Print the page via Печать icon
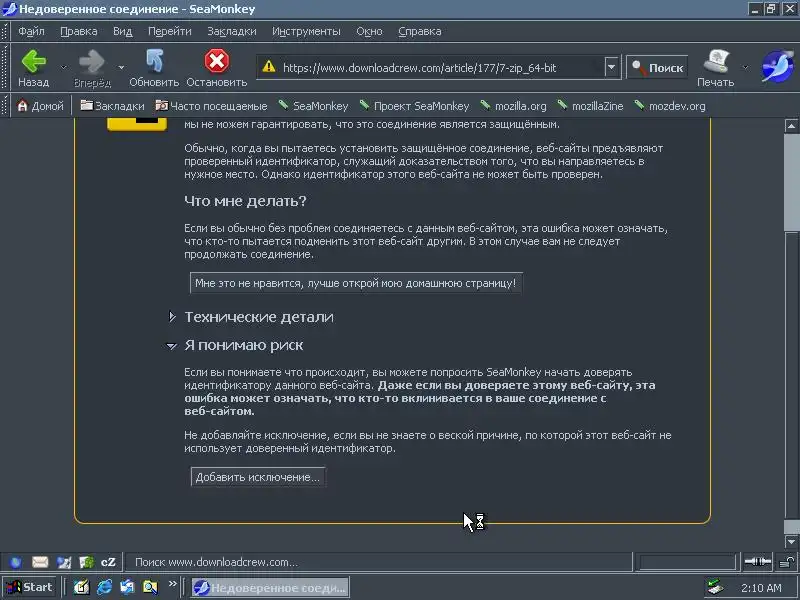This screenshot has width=800, height=600. point(715,67)
